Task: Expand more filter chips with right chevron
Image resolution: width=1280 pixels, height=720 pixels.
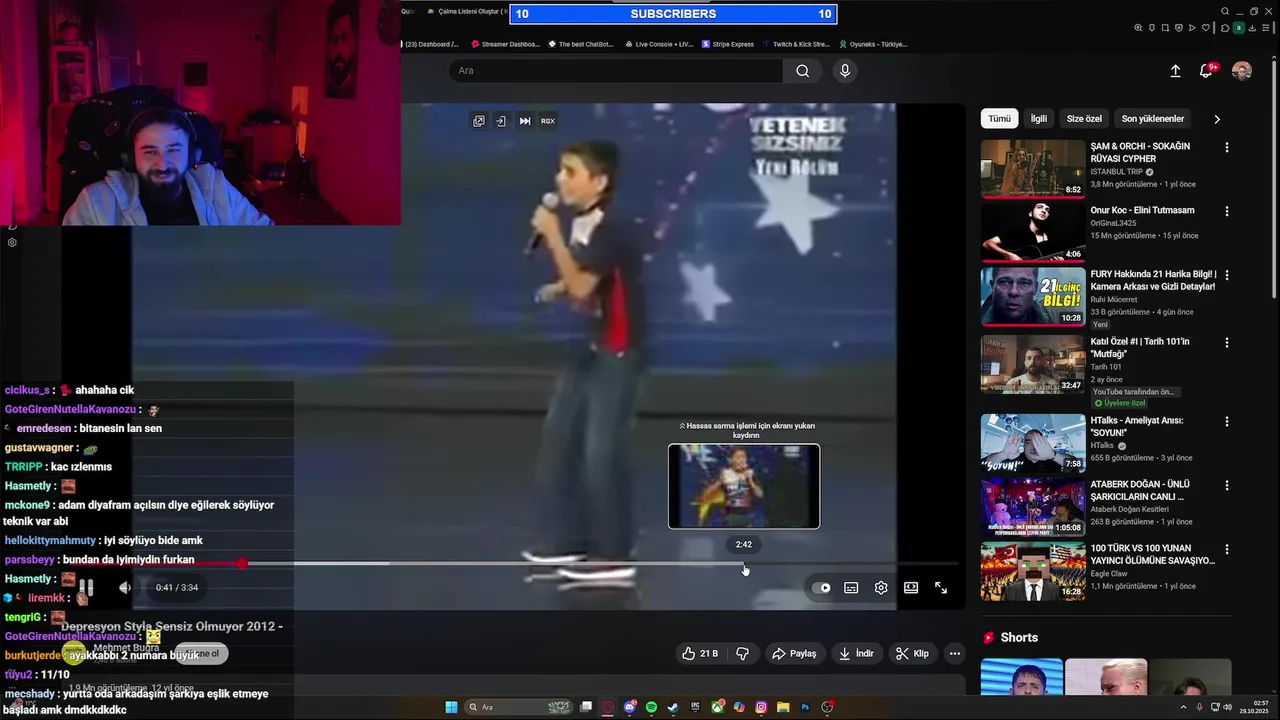Action: pyautogui.click(x=1217, y=119)
